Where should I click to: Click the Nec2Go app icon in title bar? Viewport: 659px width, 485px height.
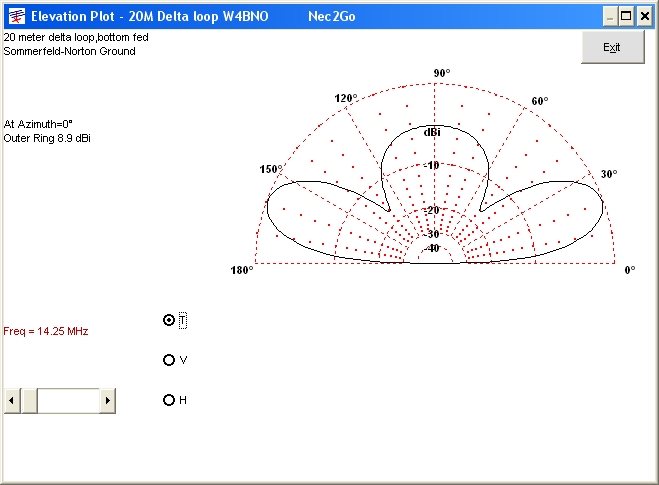click(17, 16)
